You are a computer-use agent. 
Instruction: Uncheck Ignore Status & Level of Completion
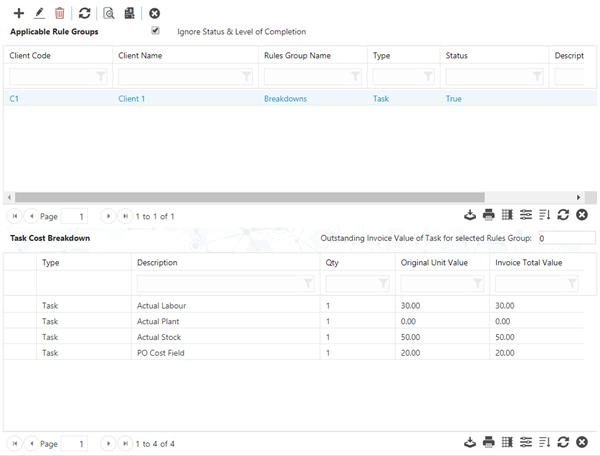tap(155, 31)
